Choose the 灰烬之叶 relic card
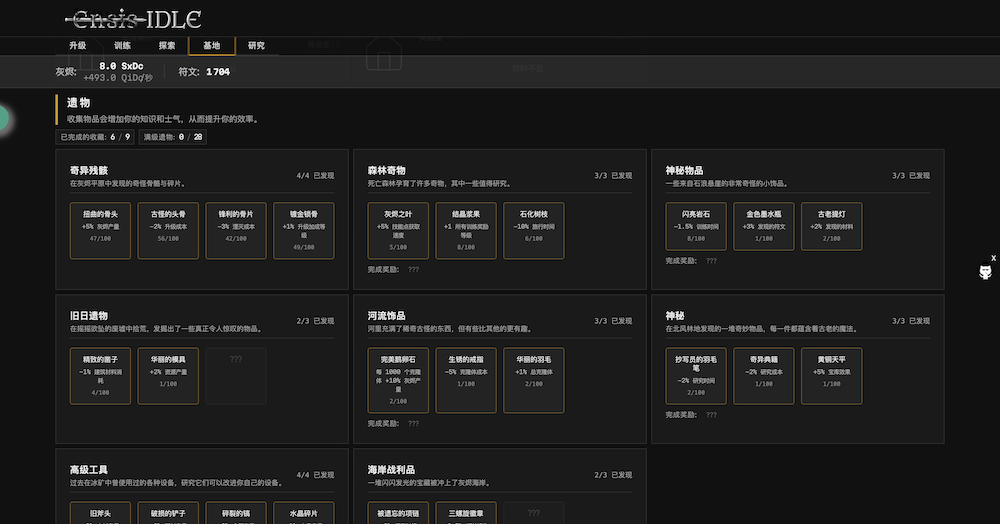Screen dimensions: 1000x524 pos(398,230)
